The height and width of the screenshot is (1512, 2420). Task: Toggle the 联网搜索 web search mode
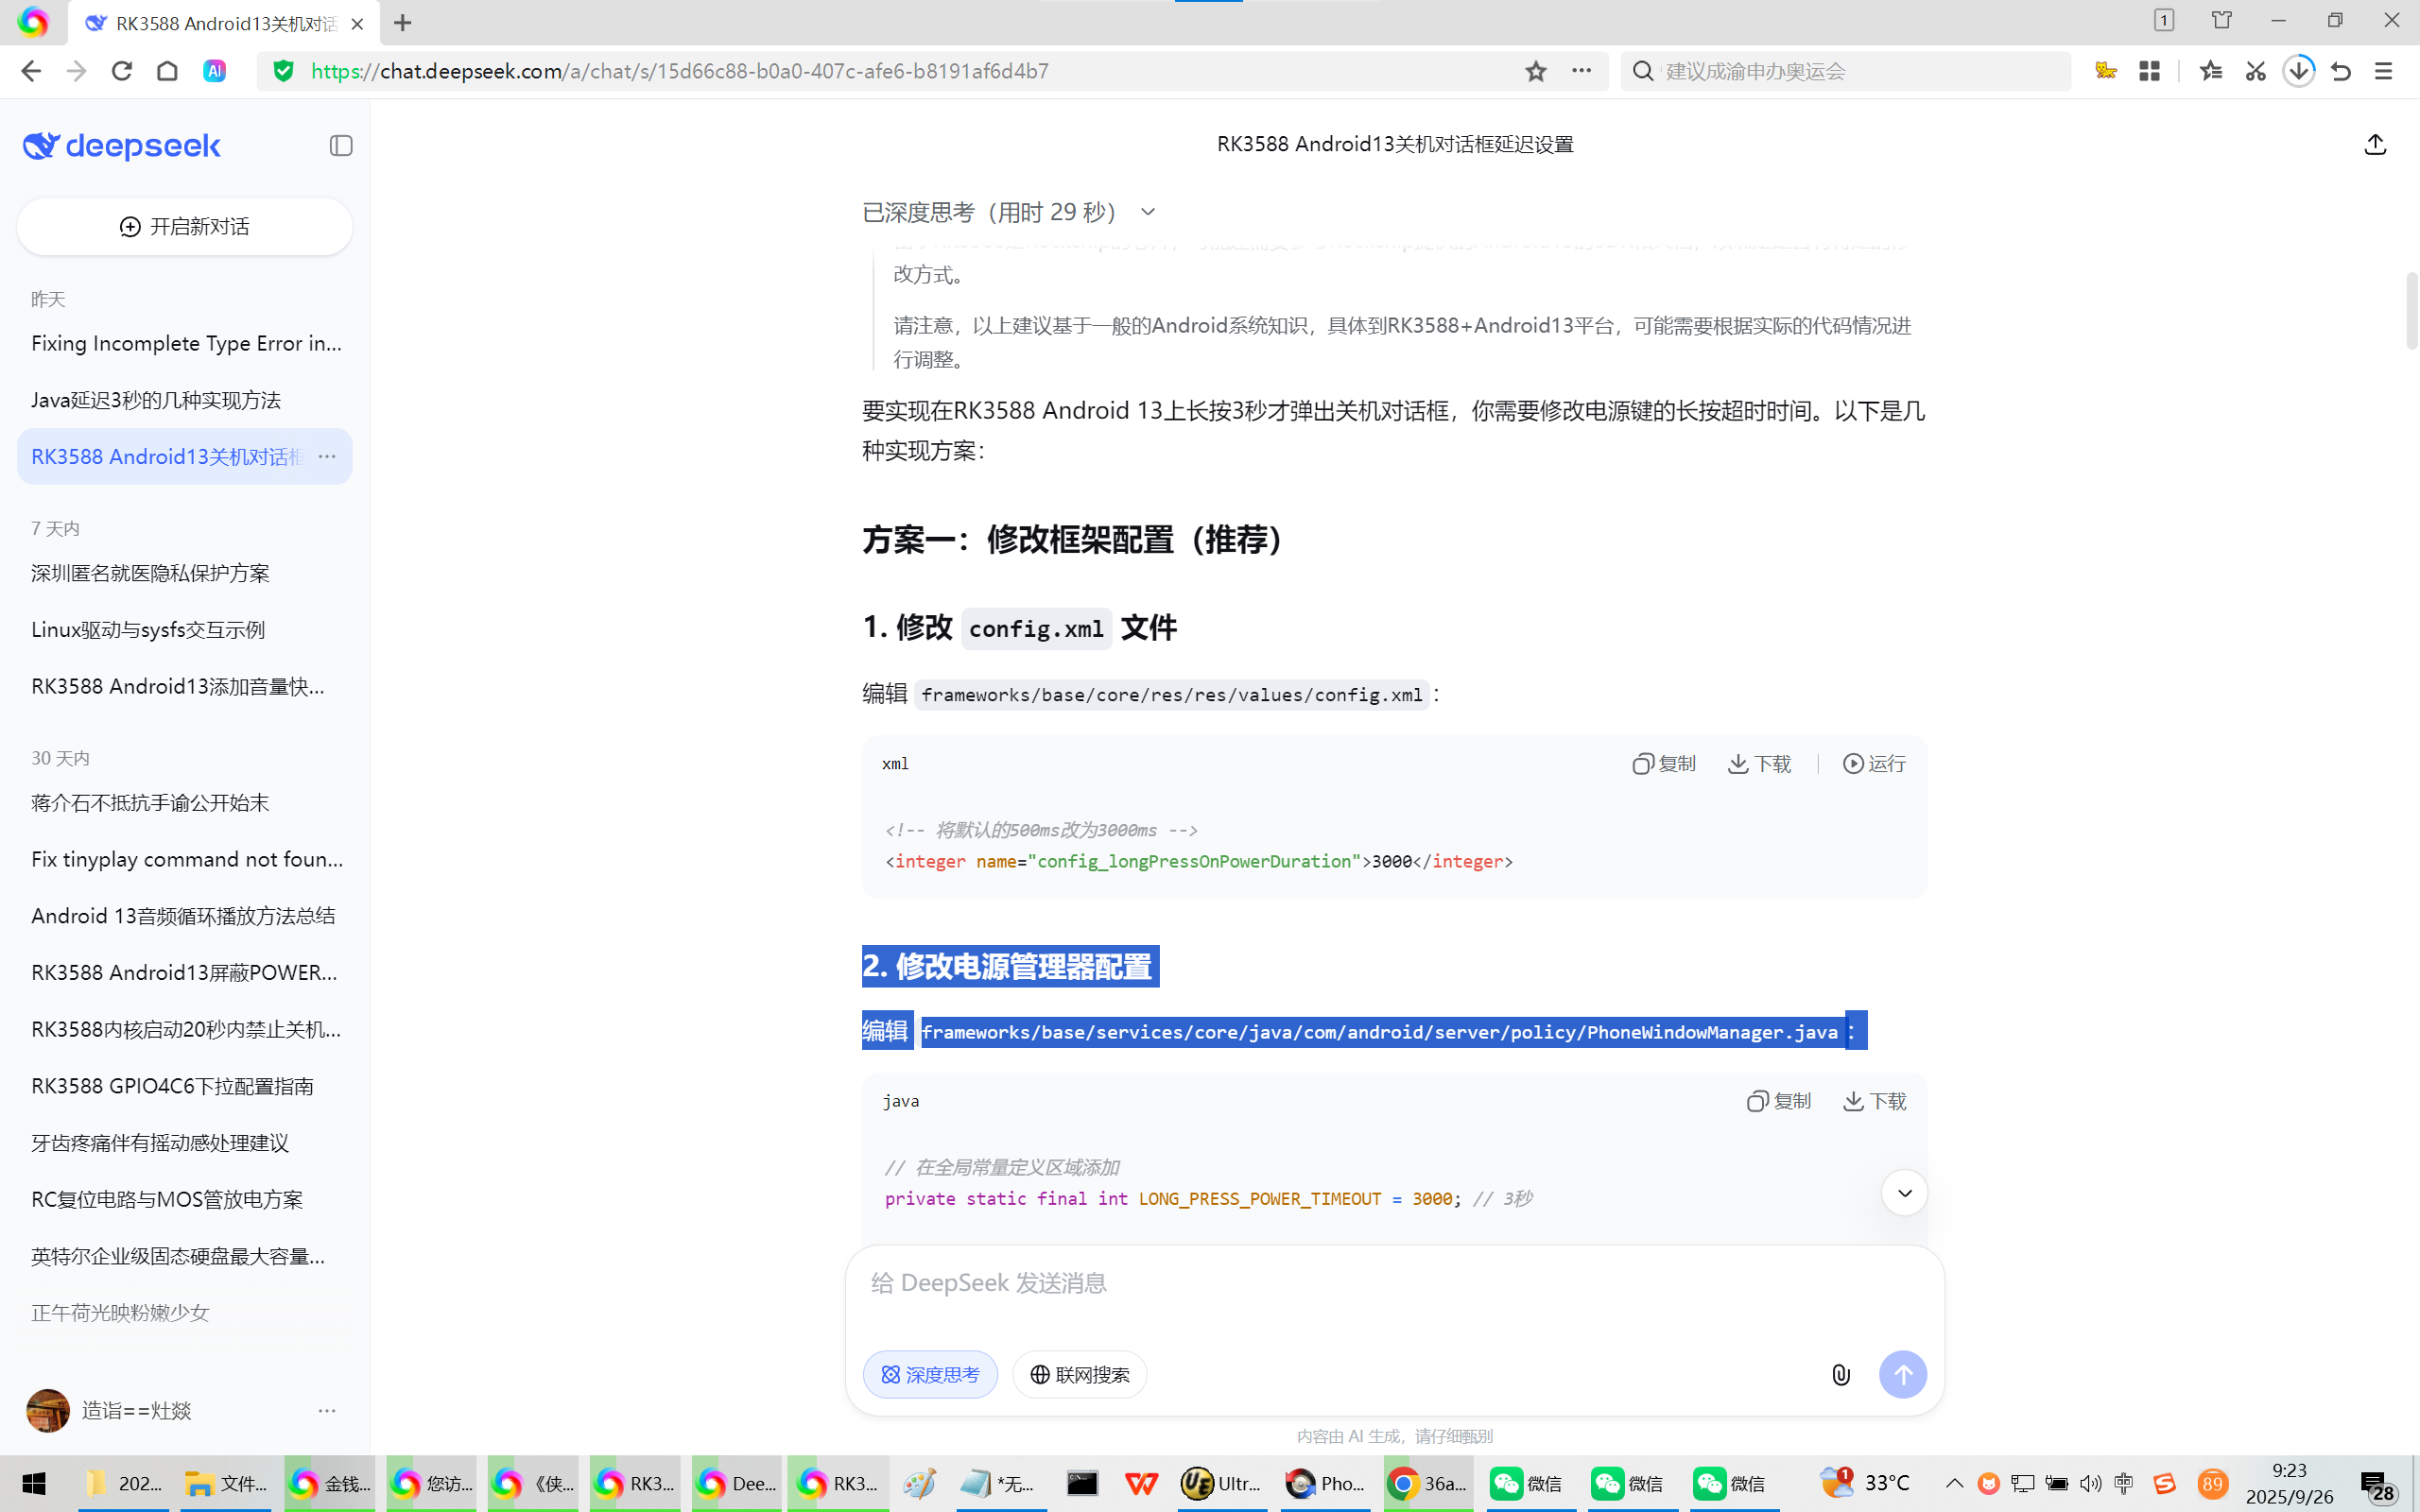tap(1079, 1374)
